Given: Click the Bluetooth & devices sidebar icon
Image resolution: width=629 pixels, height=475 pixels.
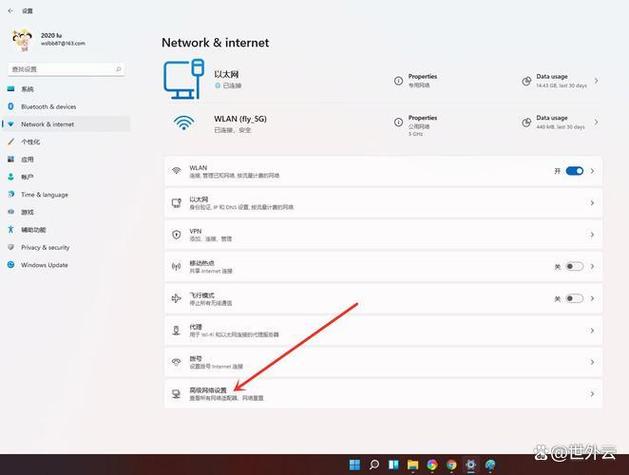Looking at the screenshot, I should (x=12, y=106).
